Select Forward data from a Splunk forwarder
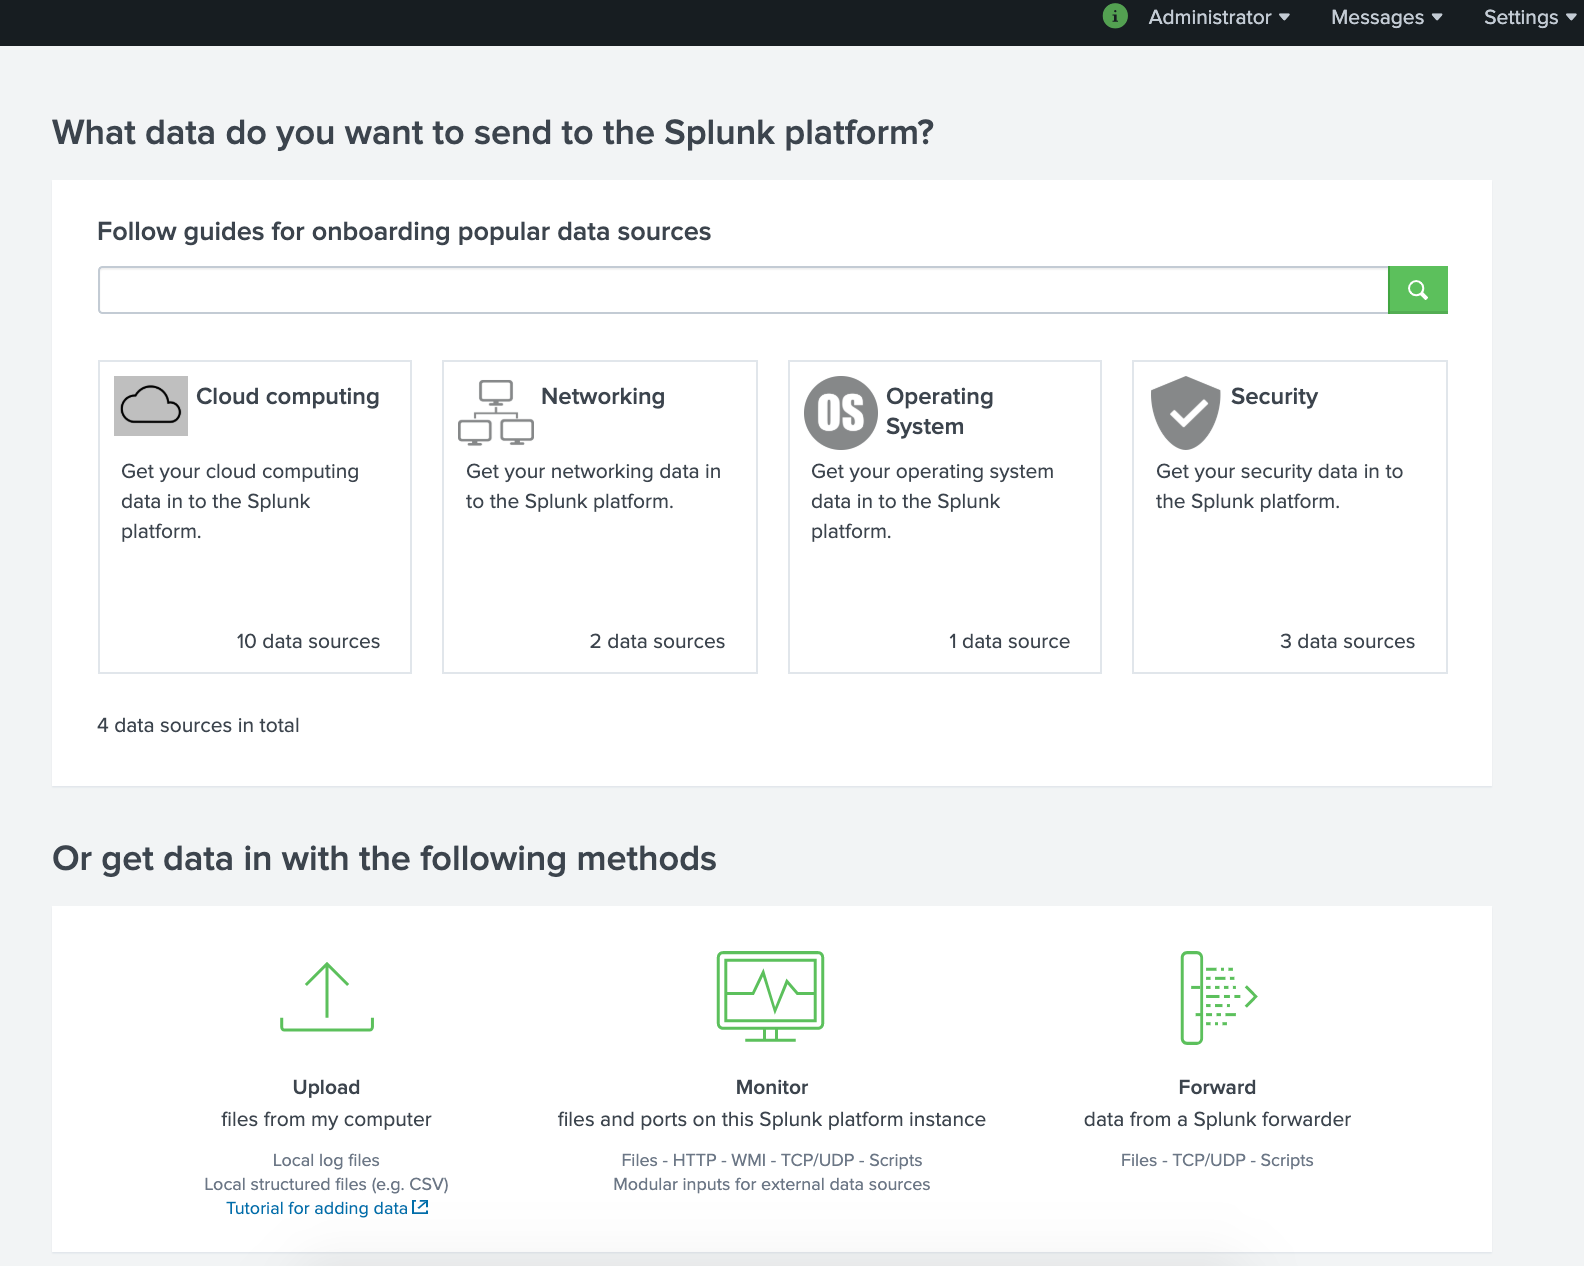Image resolution: width=1584 pixels, height=1266 pixels. tap(1217, 1103)
